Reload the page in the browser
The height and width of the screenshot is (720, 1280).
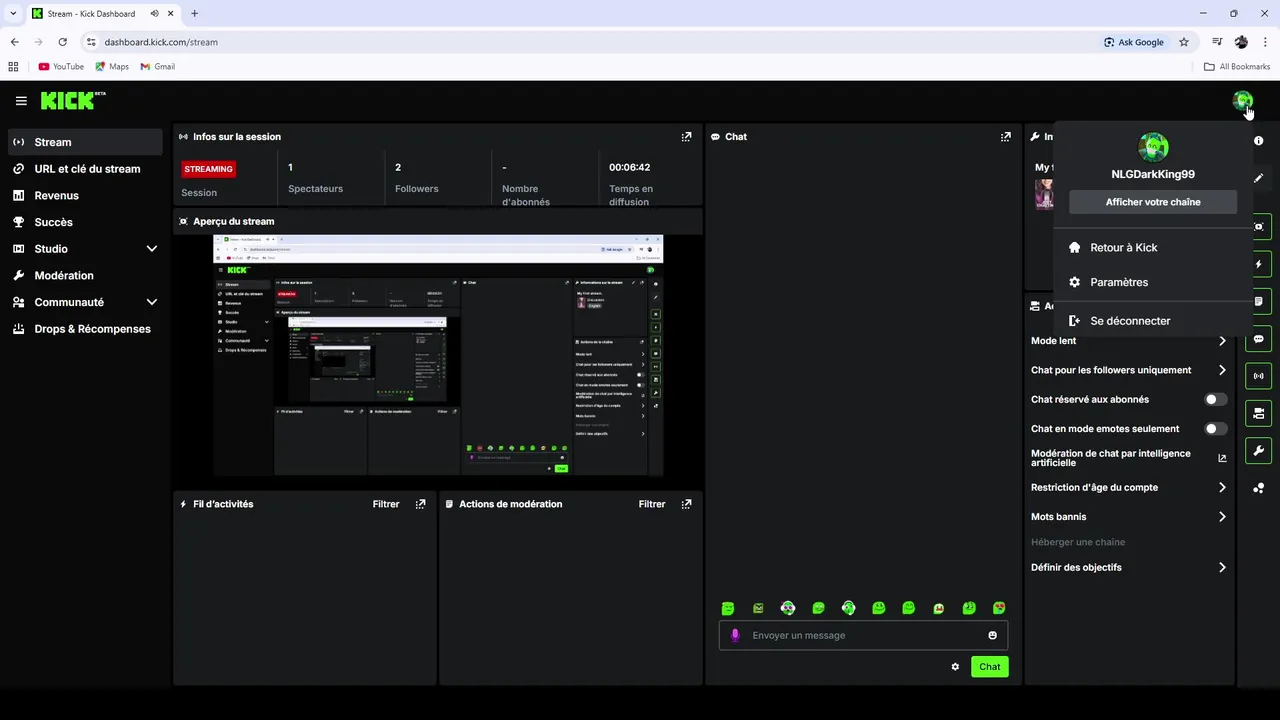click(x=63, y=42)
